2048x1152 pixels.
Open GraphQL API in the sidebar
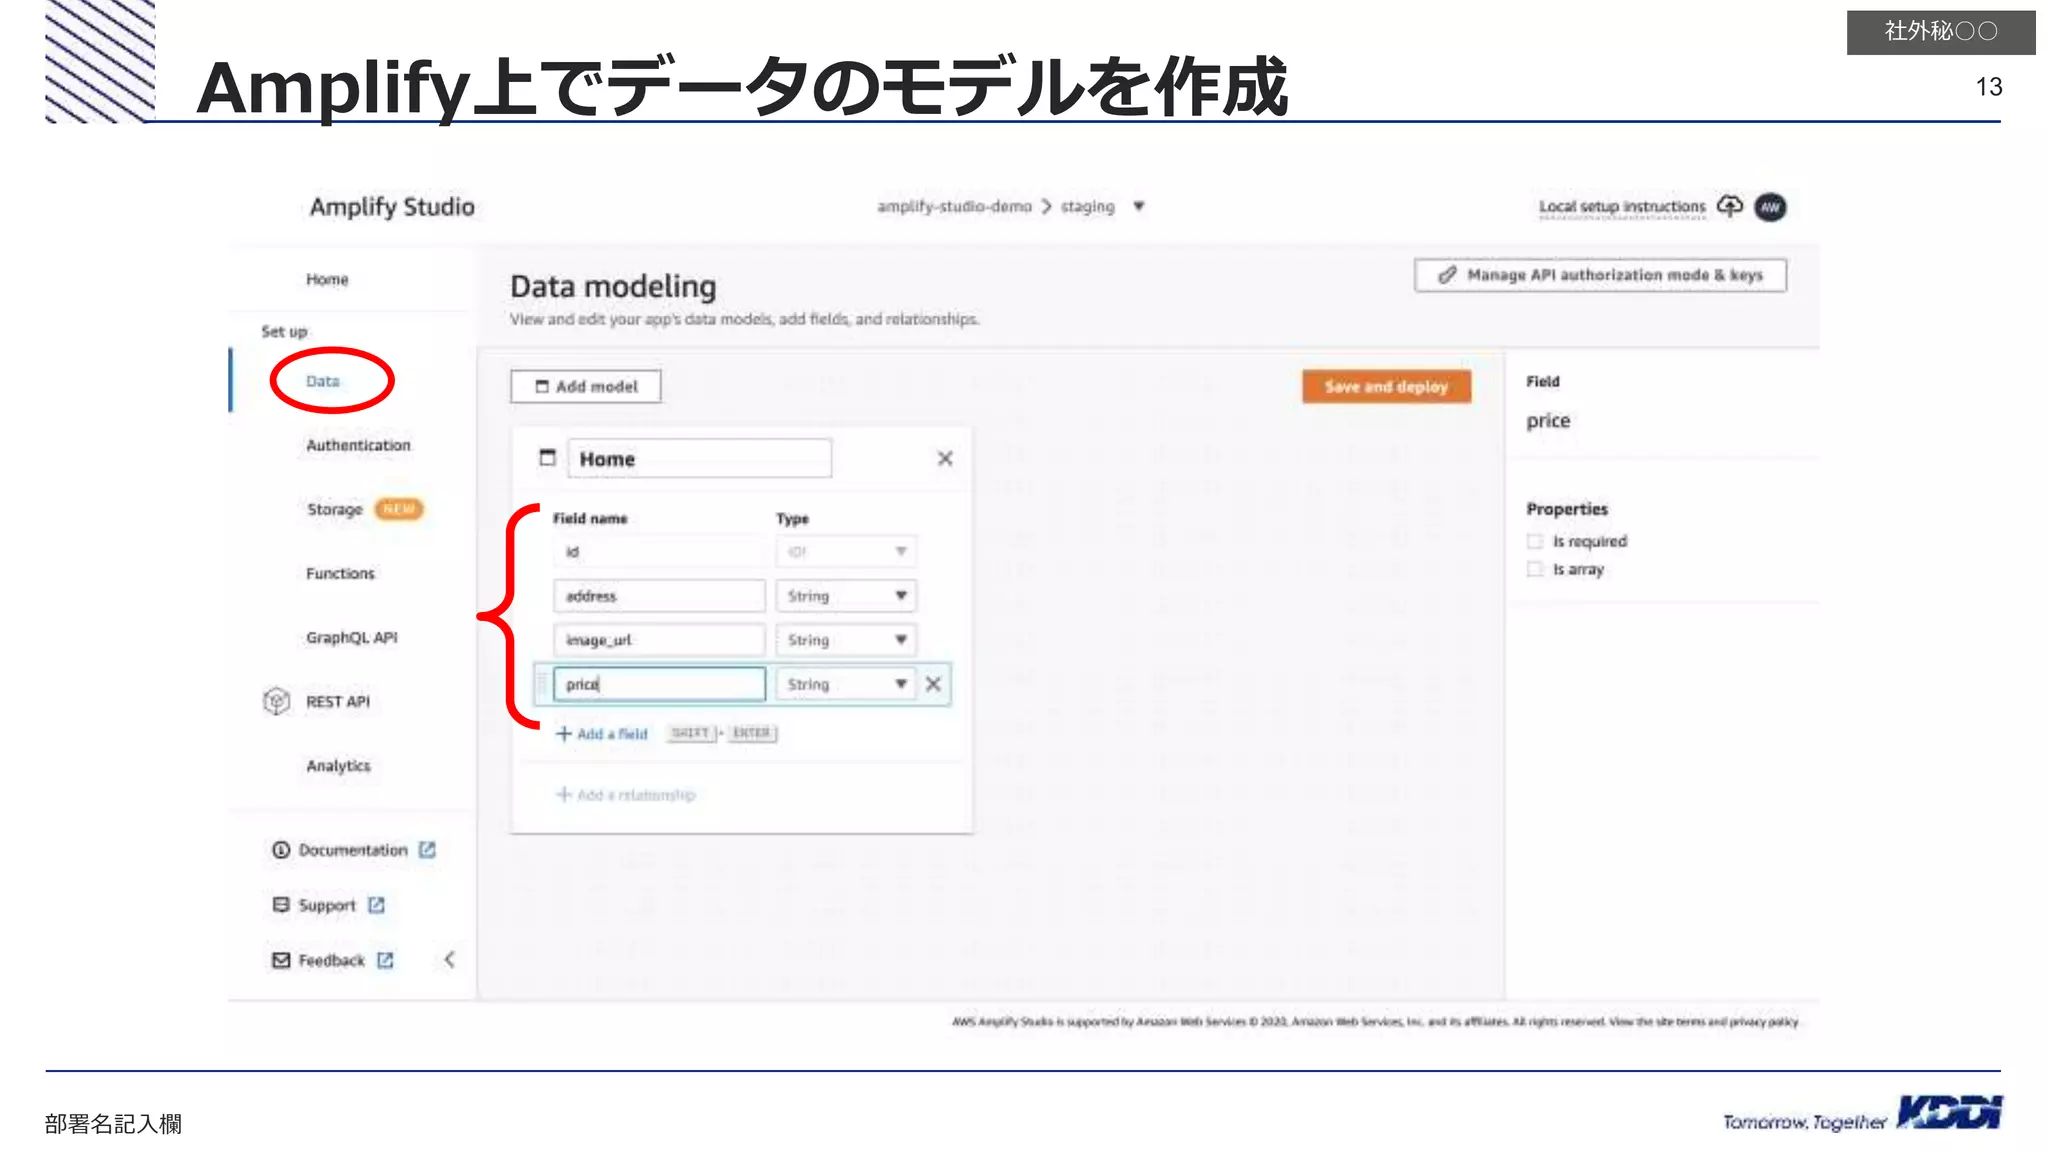tap(351, 637)
